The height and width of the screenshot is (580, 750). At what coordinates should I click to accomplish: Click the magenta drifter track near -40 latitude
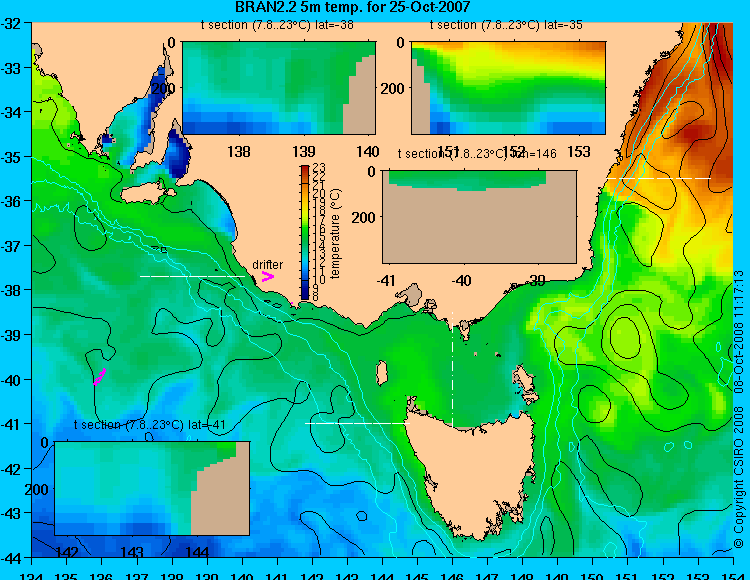click(99, 377)
